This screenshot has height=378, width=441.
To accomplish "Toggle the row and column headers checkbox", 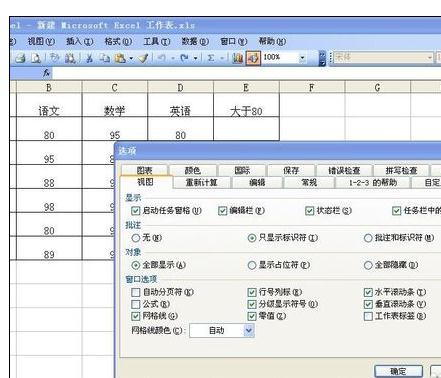I will [x=252, y=292].
